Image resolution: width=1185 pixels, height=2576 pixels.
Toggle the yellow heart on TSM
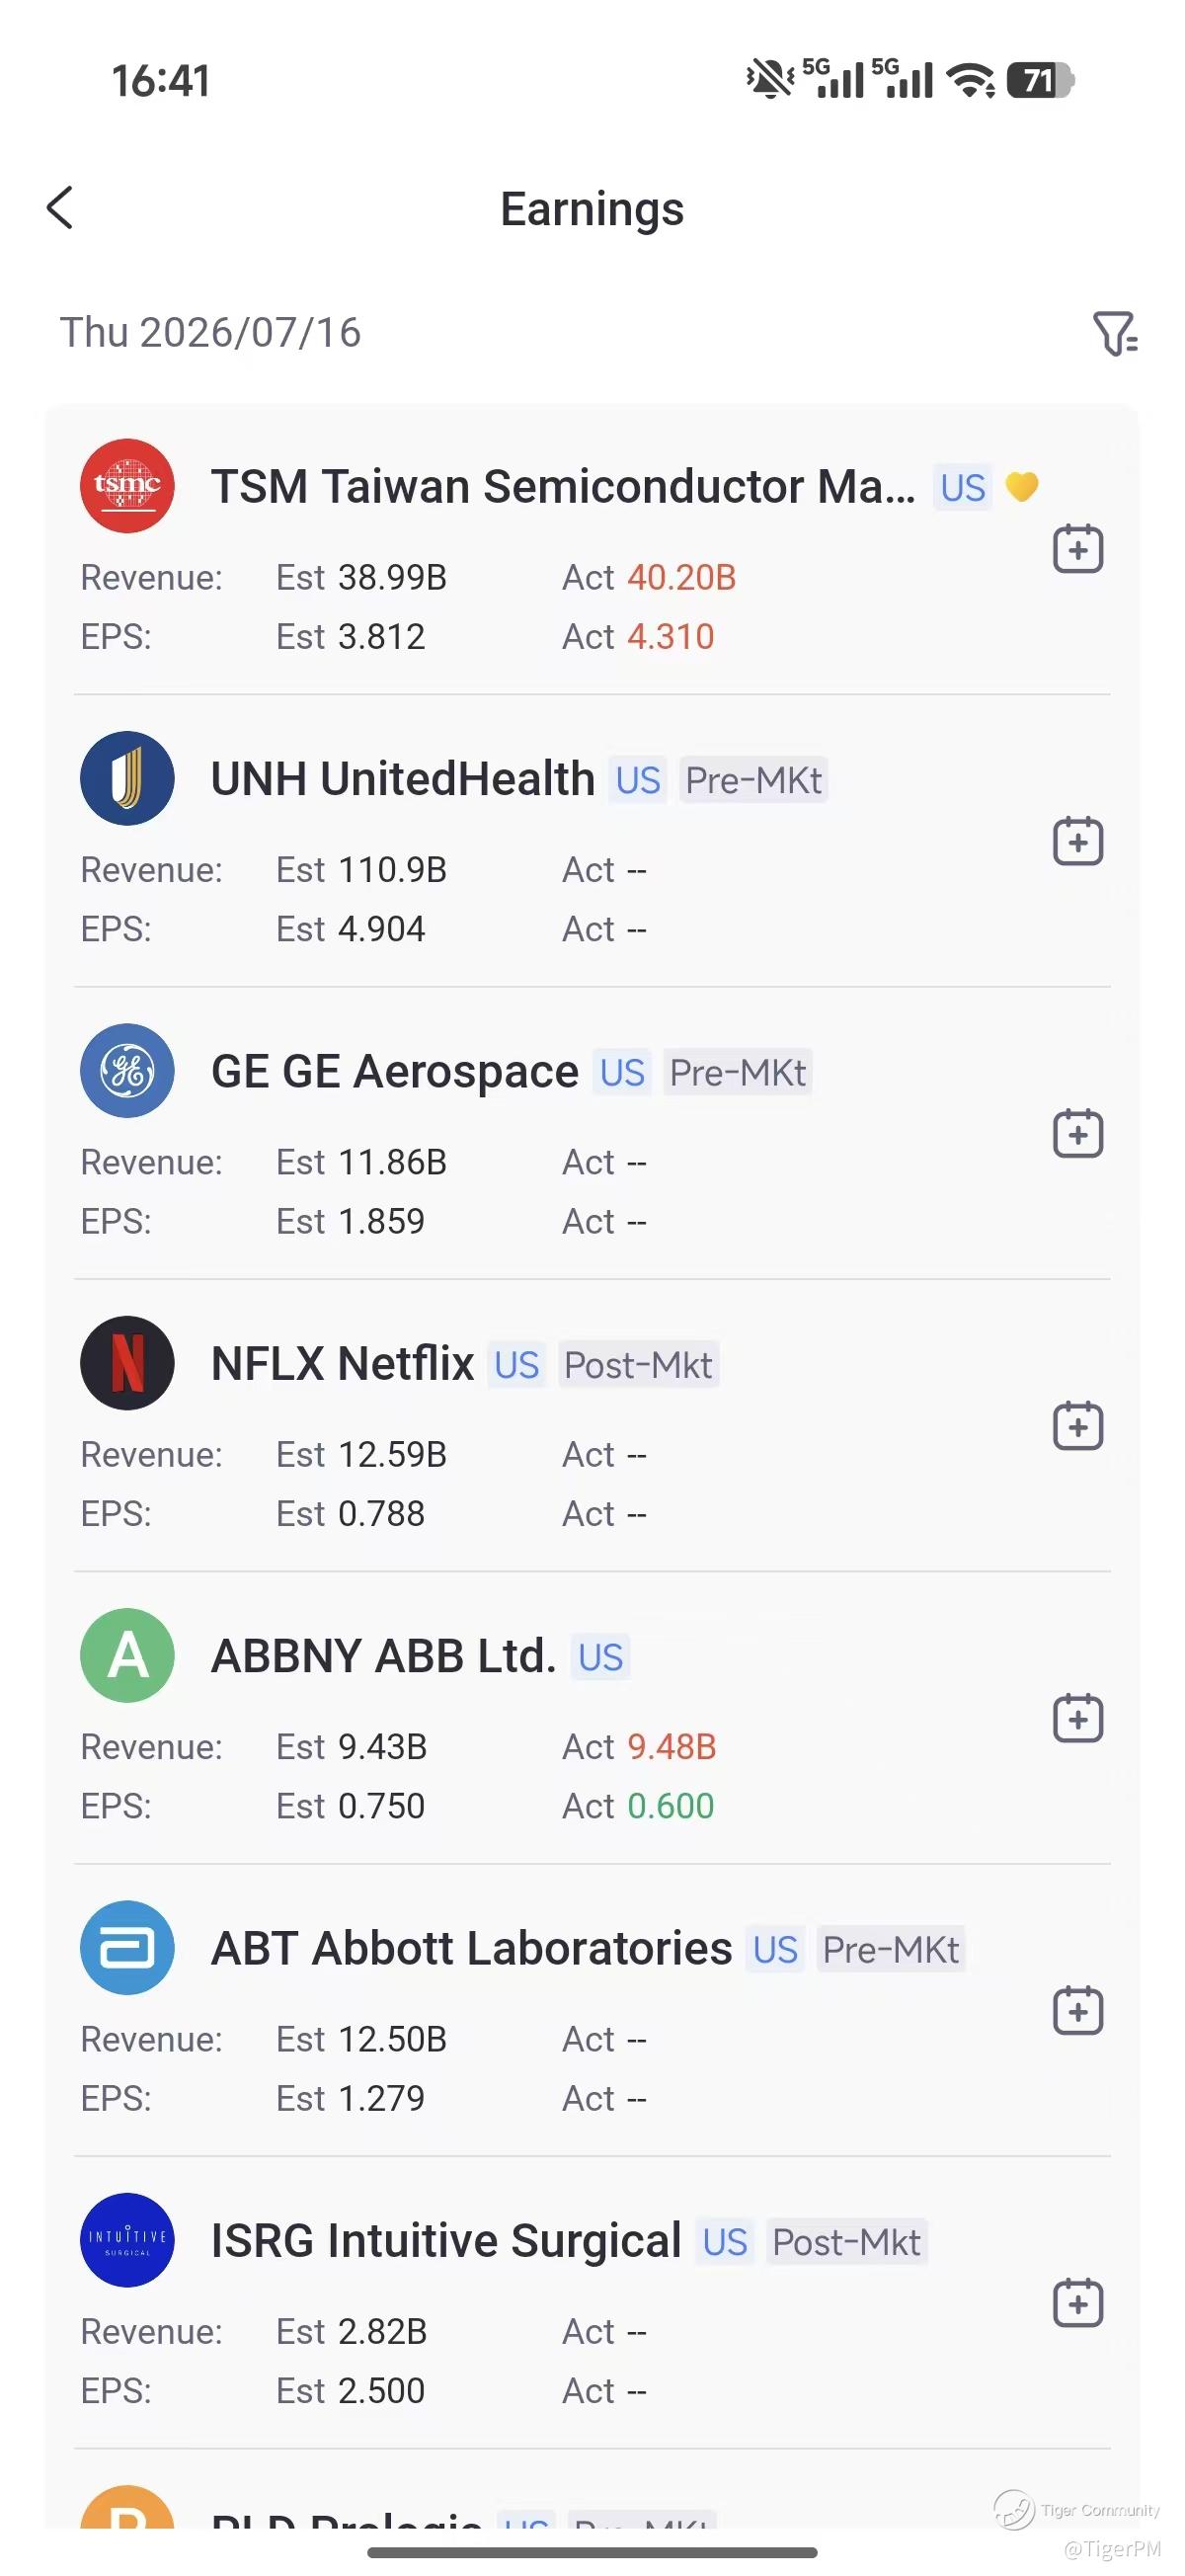(1022, 487)
